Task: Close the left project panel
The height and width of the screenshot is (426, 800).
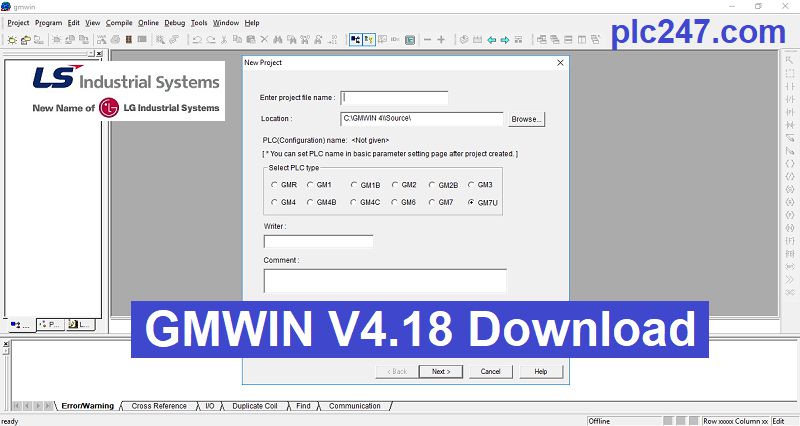Action: 99,54
